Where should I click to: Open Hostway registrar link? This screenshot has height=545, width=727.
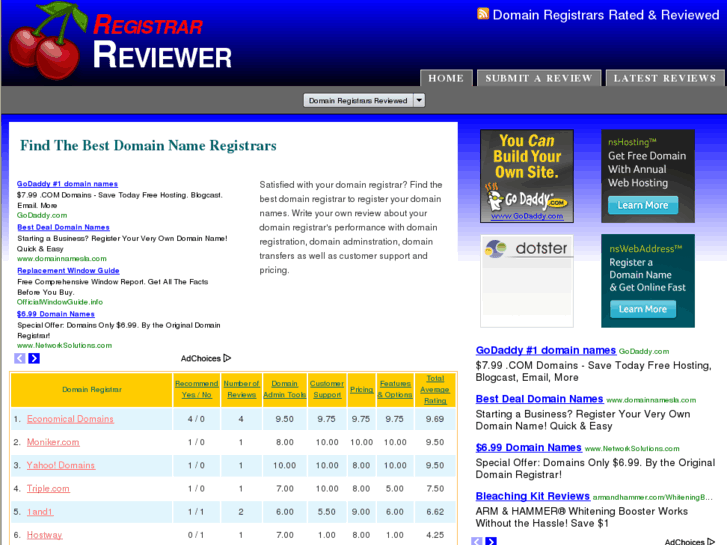pos(45,535)
